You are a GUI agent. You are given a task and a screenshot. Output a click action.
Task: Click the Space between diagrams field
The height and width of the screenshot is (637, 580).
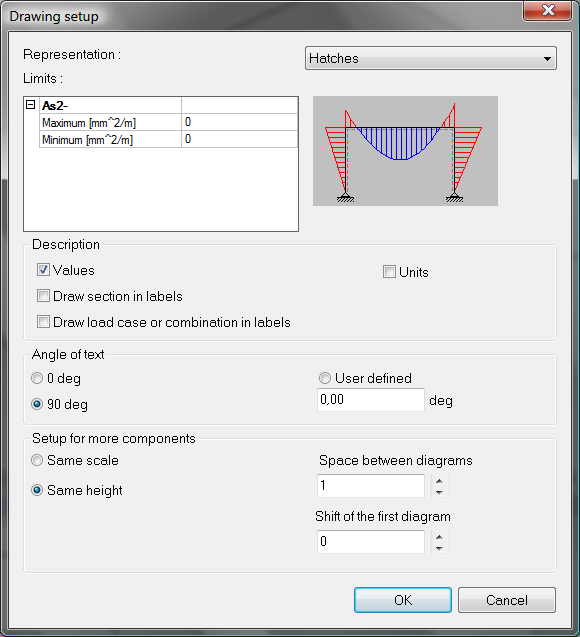371,485
